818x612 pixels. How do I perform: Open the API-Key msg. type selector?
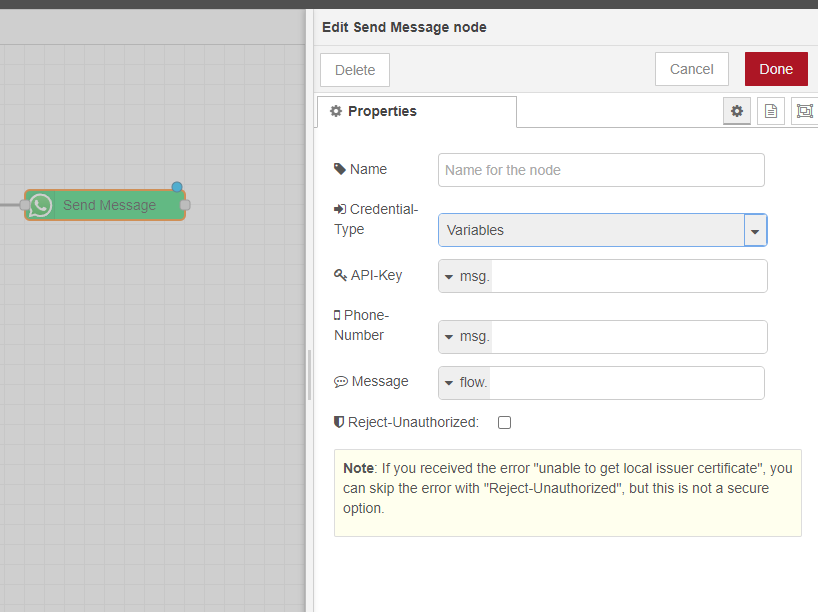coord(466,276)
